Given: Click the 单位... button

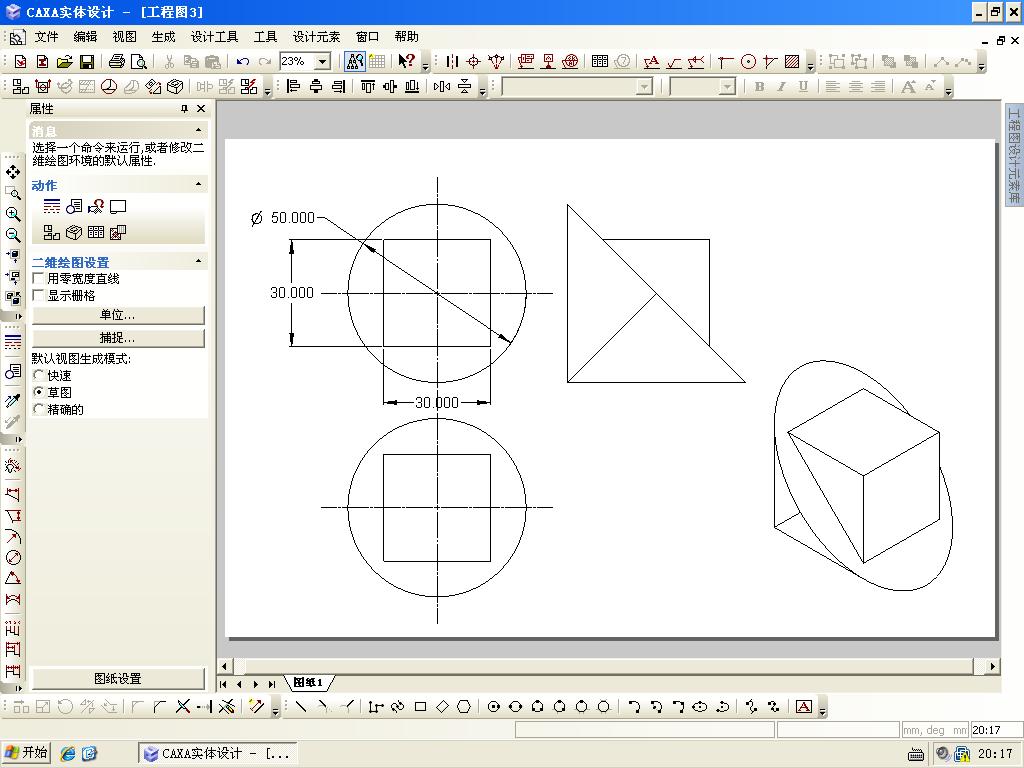Looking at the screenshot, I should pos(118,315).
